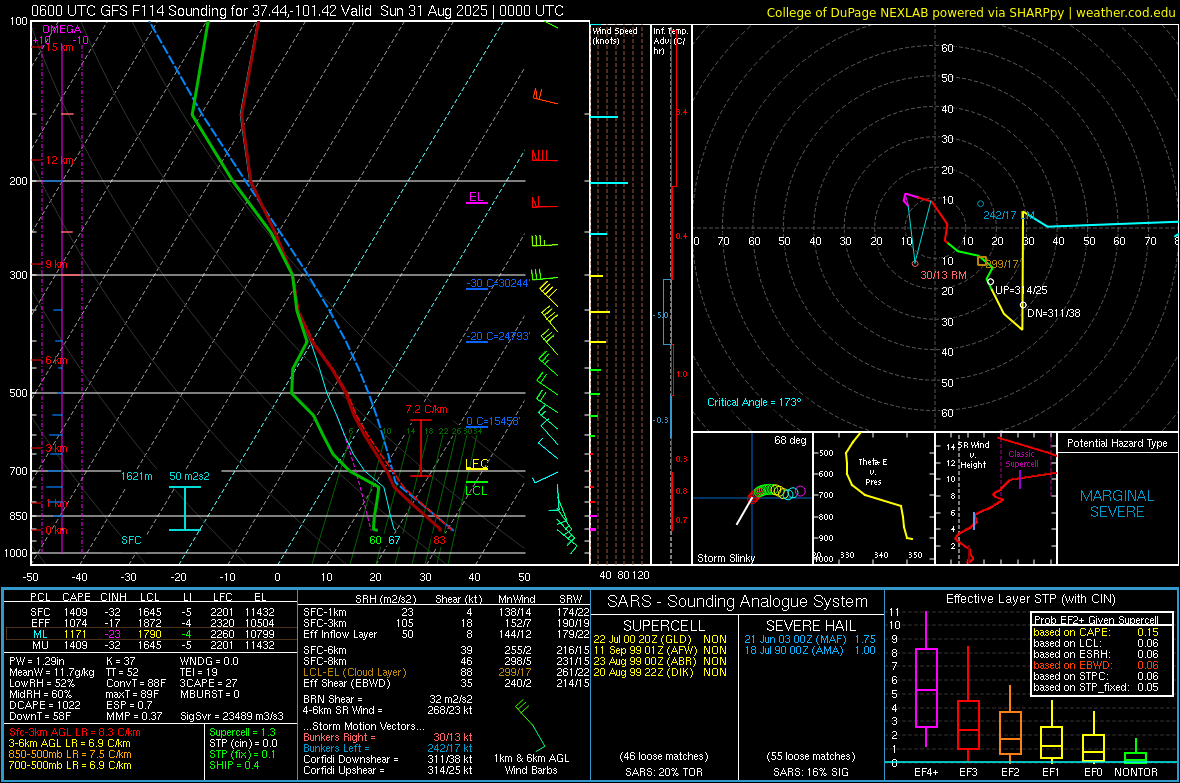
Task: Click the surface dewpoint value 67
Action: point(394,540)
